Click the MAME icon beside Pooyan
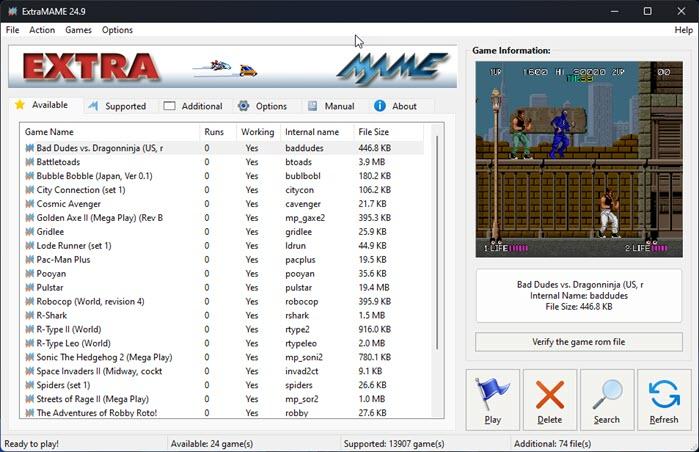Viewport: 699px width, 452px height. pyautogui.click(x=29, y=273)
